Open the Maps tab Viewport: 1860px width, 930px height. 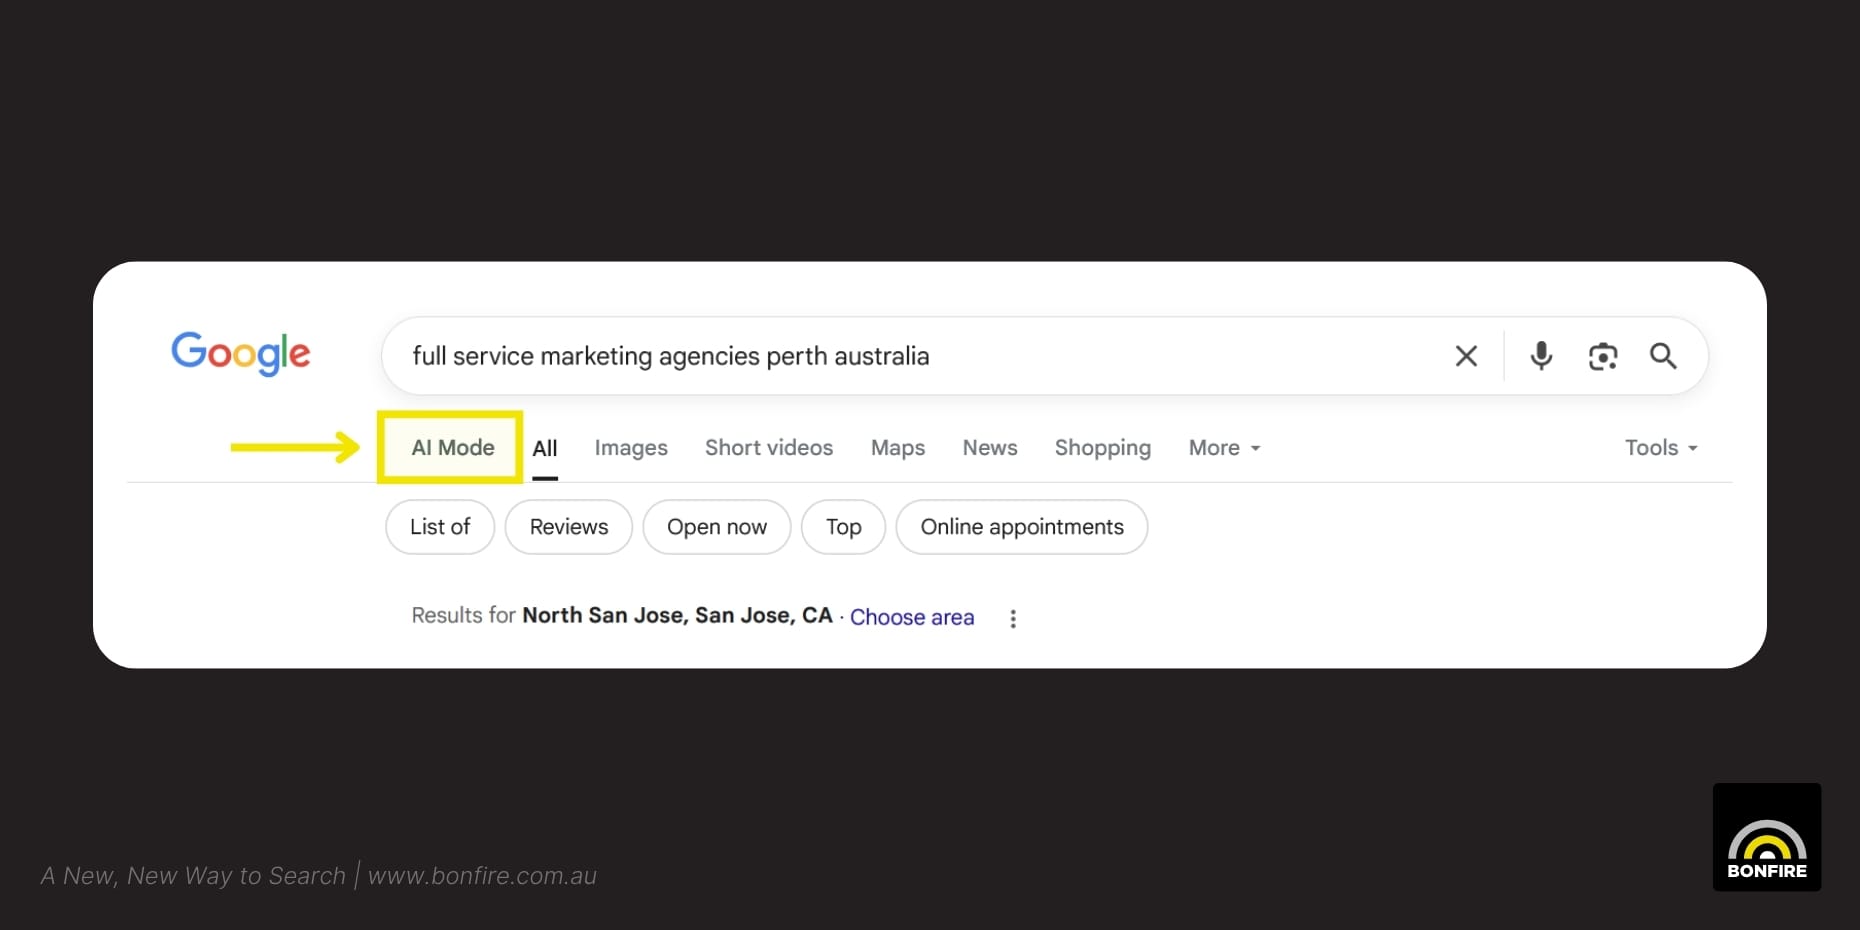point(898,448)
